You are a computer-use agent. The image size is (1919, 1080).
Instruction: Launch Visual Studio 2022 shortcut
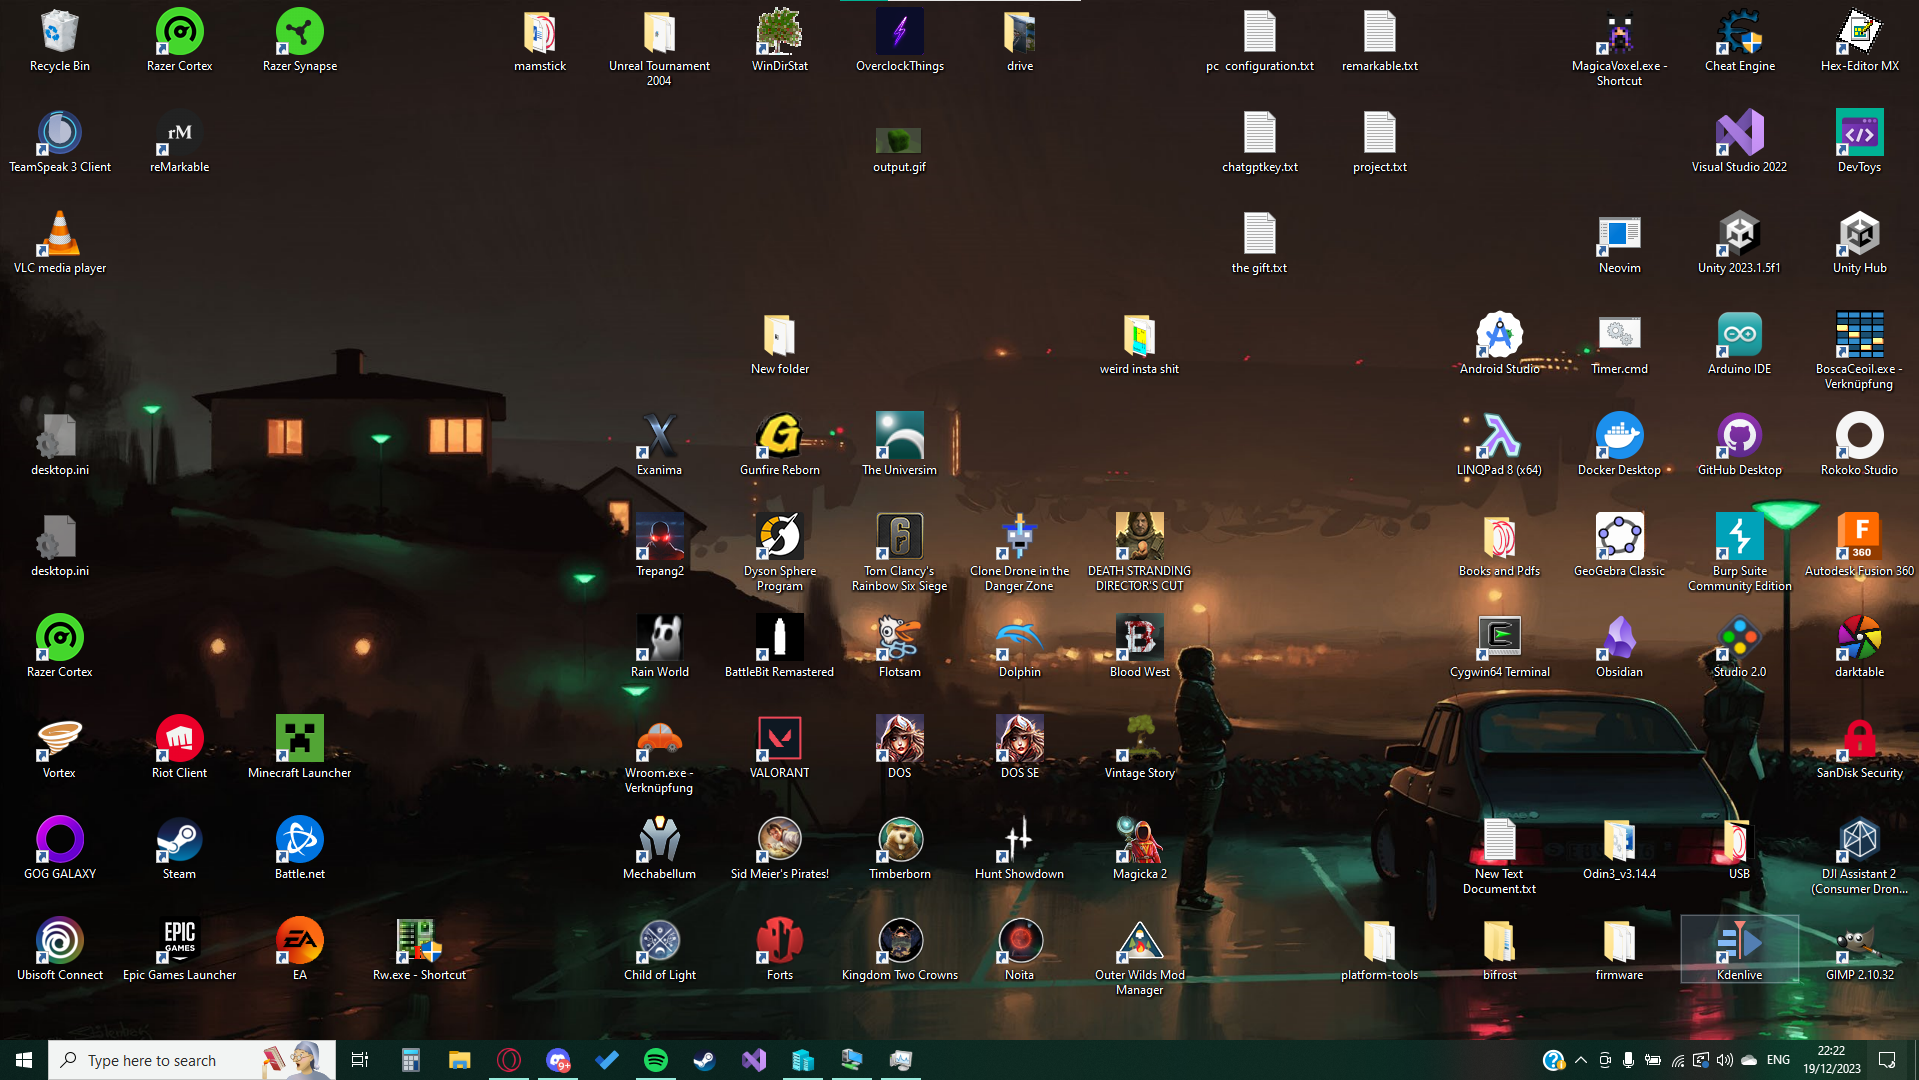coord(1740,141)
